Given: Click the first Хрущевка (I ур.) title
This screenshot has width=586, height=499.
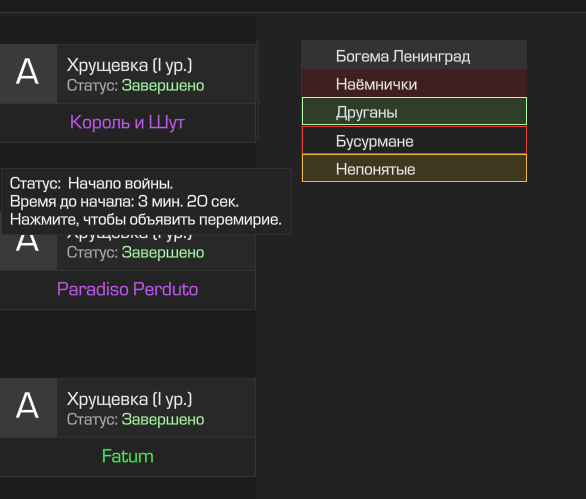Looking at the screenshot, I should coord(129,65).
